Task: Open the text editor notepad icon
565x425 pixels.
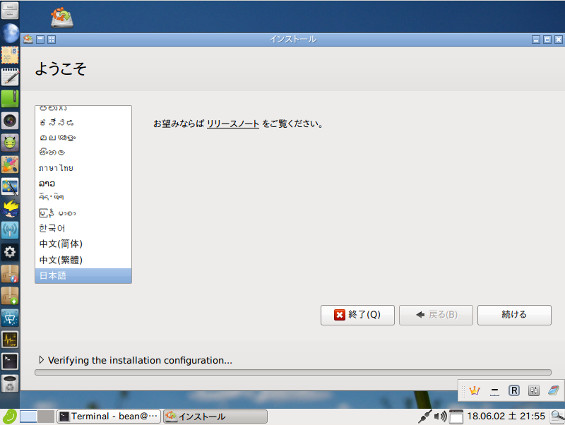Action: click(x=10, y=77)
